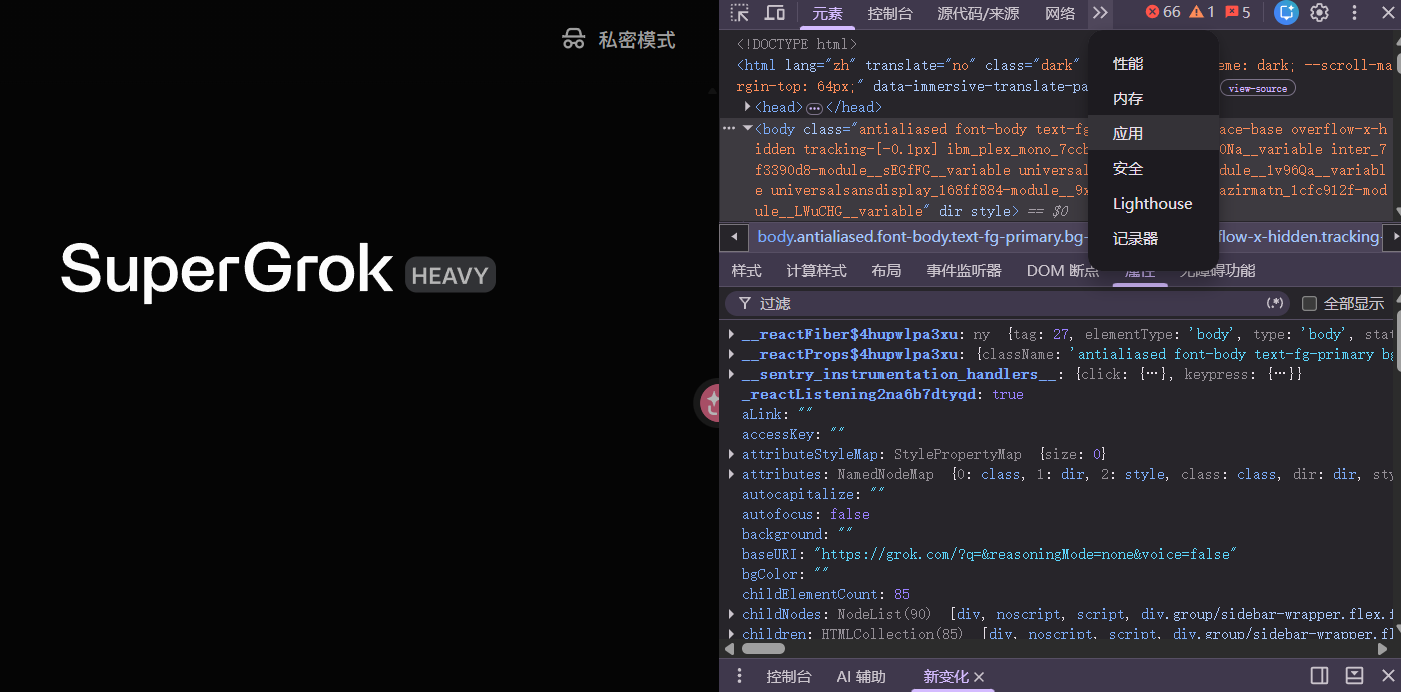
Task: Open the 事件监听器 sidebar tab
Action: [x=963, y=271]
